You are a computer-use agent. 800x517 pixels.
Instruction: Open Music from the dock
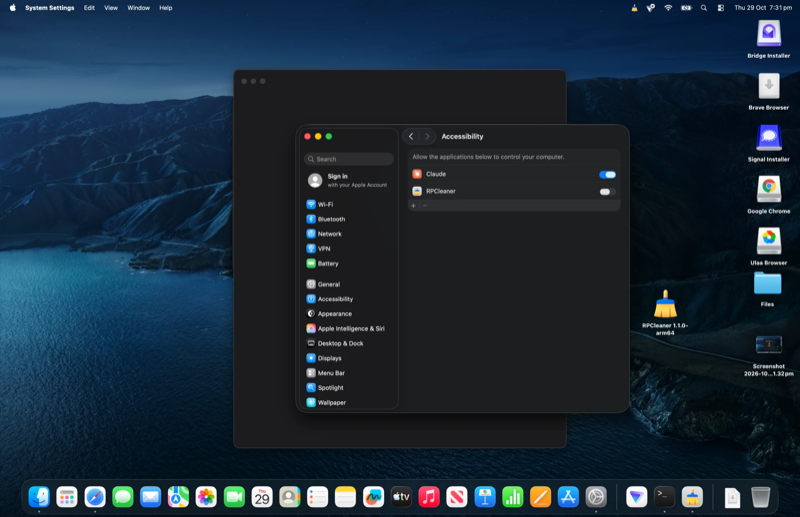click(x=429, y=497)
